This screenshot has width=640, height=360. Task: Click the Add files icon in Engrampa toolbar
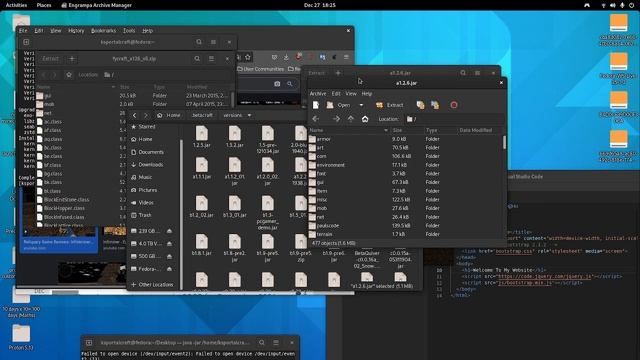[x=420, y=105]
